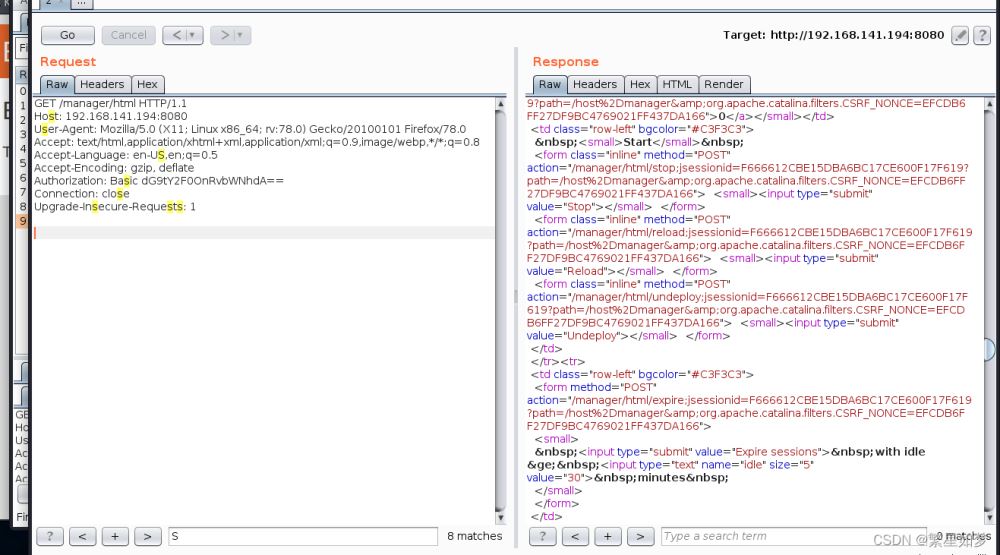Click the Cancel button
Screen dimensions: 1000x555
click(x=128, y=35)
